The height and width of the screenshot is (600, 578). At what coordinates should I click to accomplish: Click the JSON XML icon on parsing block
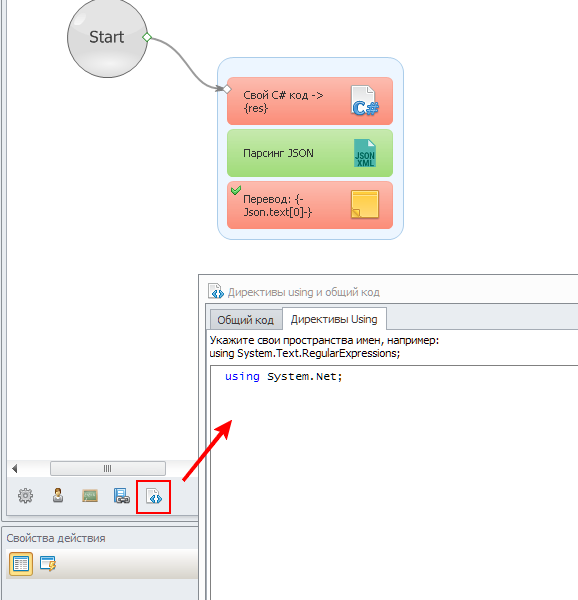point(365,153)
